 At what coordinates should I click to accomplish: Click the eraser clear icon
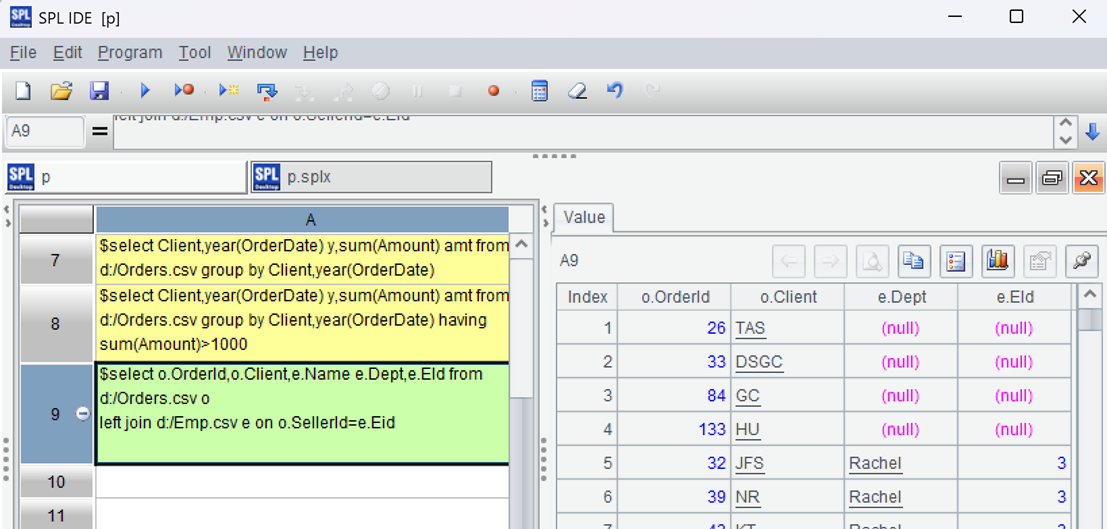[x=577, y=91]
